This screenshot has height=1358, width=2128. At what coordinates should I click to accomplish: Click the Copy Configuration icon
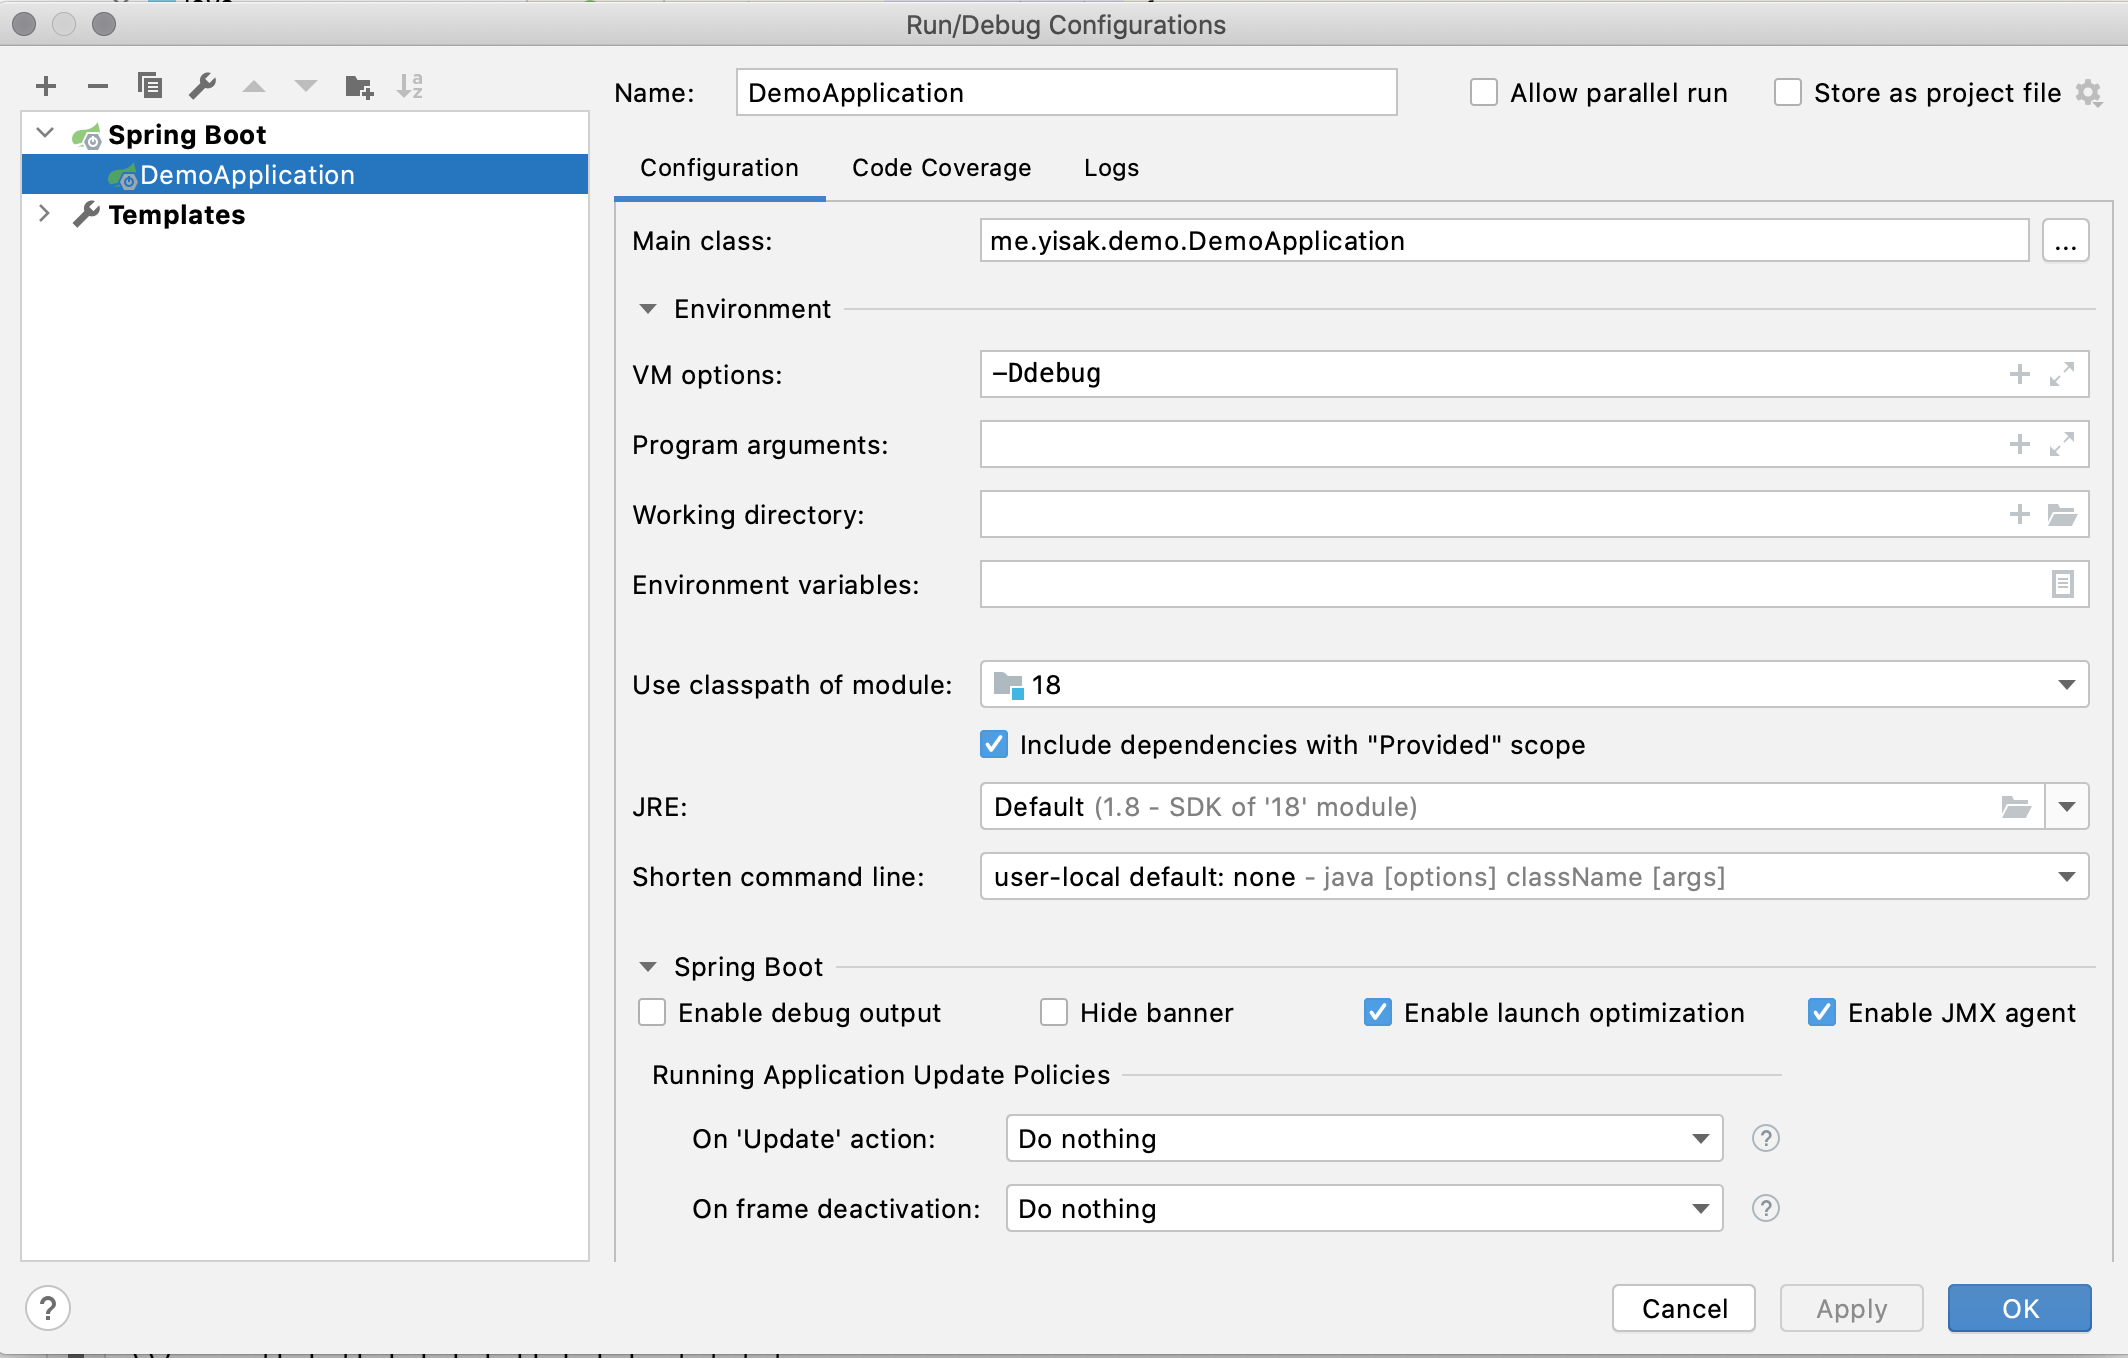[150, 86]
